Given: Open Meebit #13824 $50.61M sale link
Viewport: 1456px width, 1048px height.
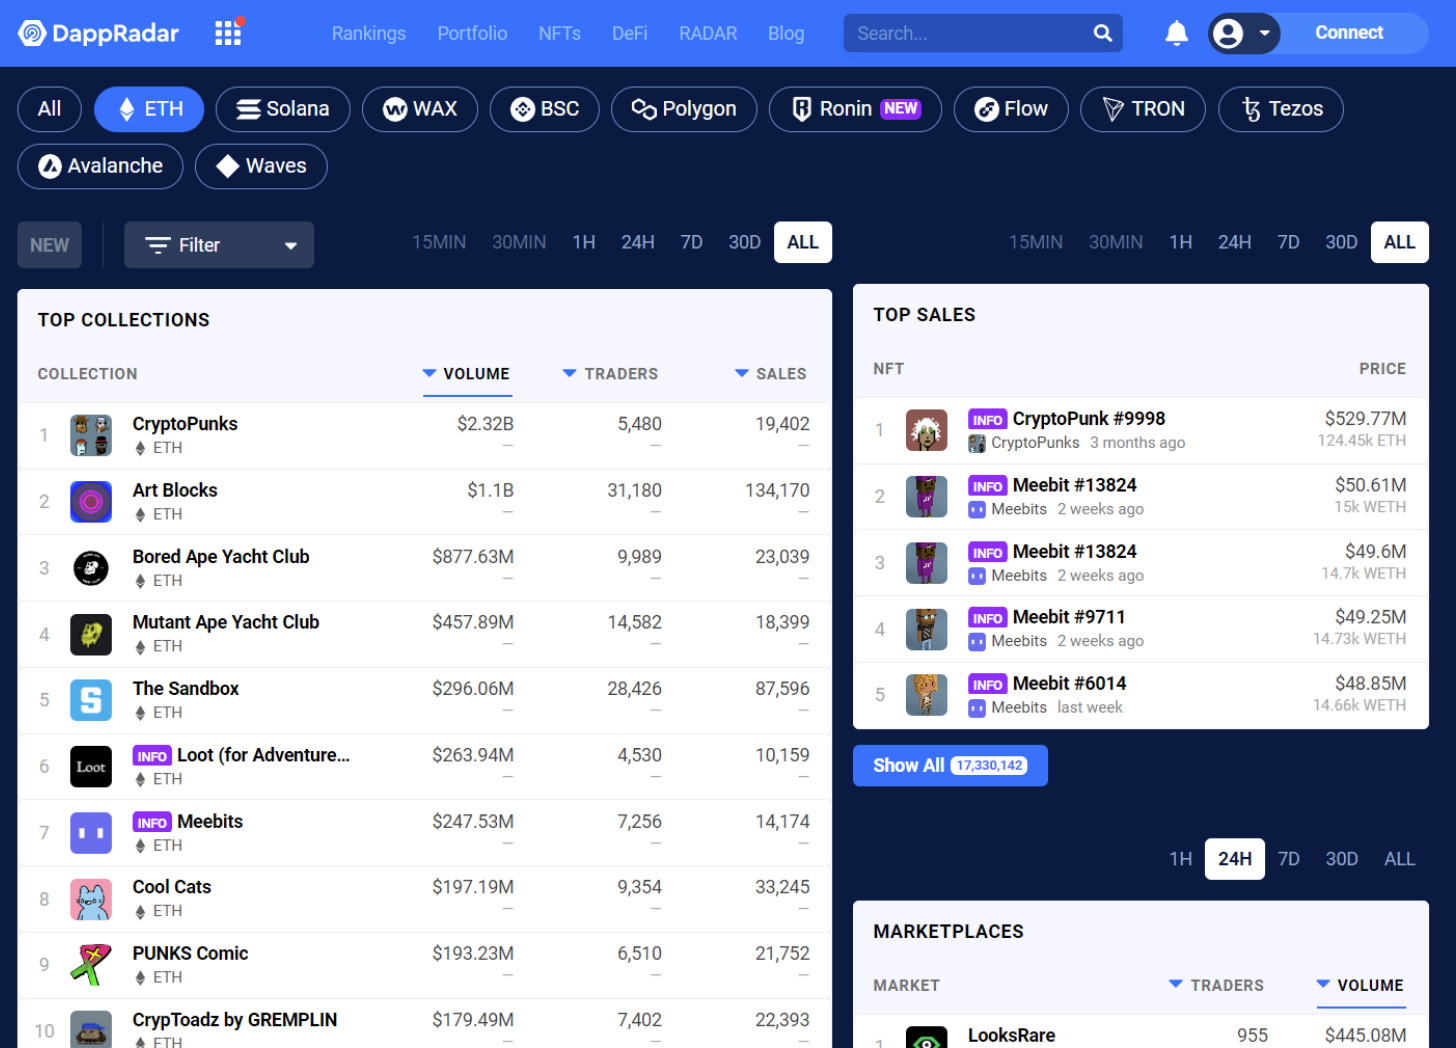Looking at the screenshot, I should coord(1075,485).
